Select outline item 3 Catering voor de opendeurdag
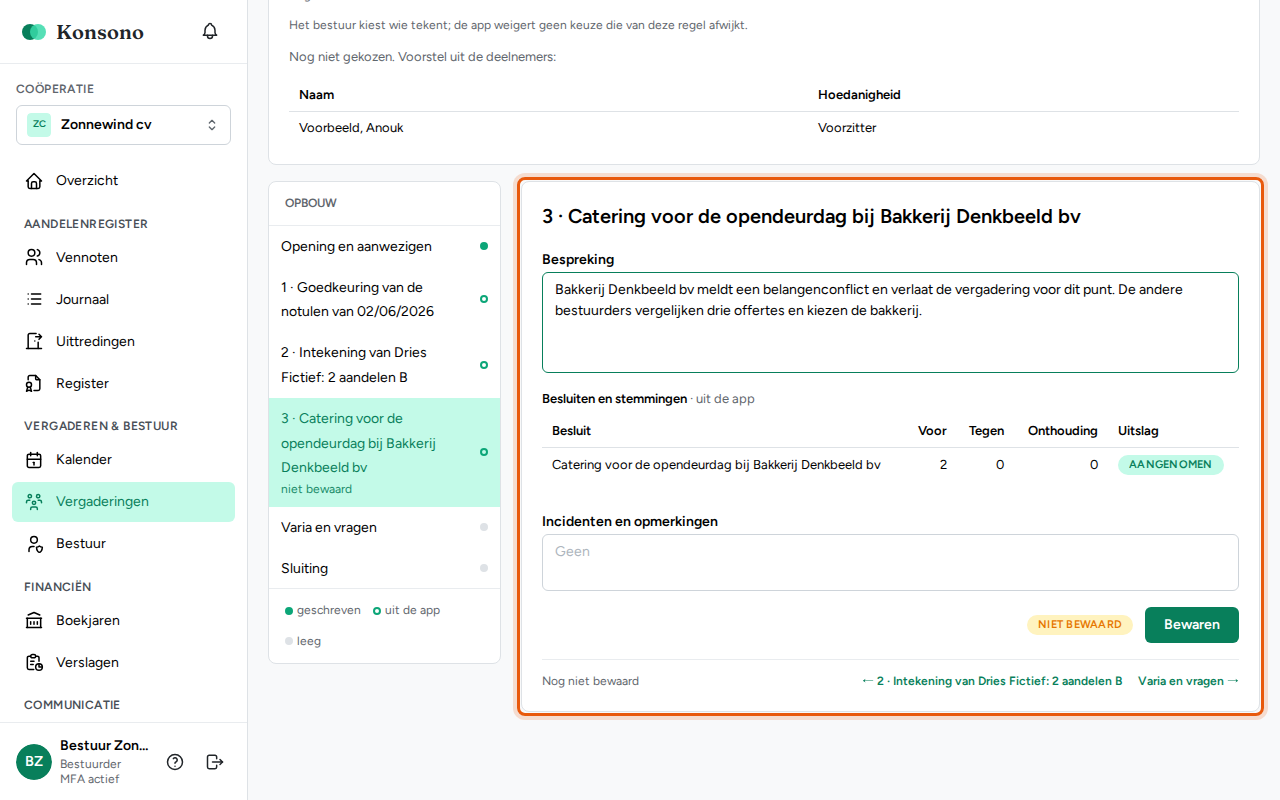1280x800 pixels. click(x=384, y=453)
